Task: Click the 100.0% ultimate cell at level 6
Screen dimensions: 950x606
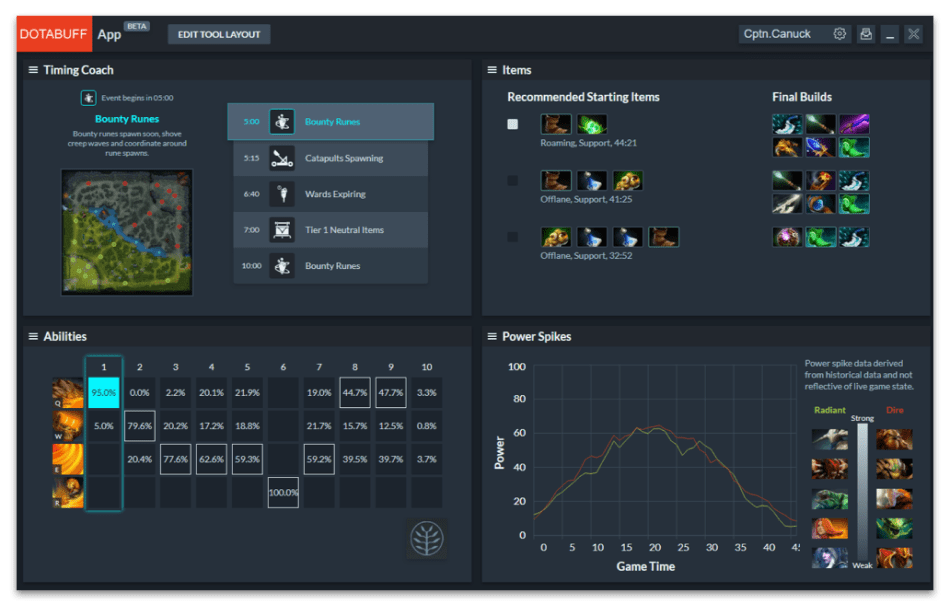Action: pos(283,493)
